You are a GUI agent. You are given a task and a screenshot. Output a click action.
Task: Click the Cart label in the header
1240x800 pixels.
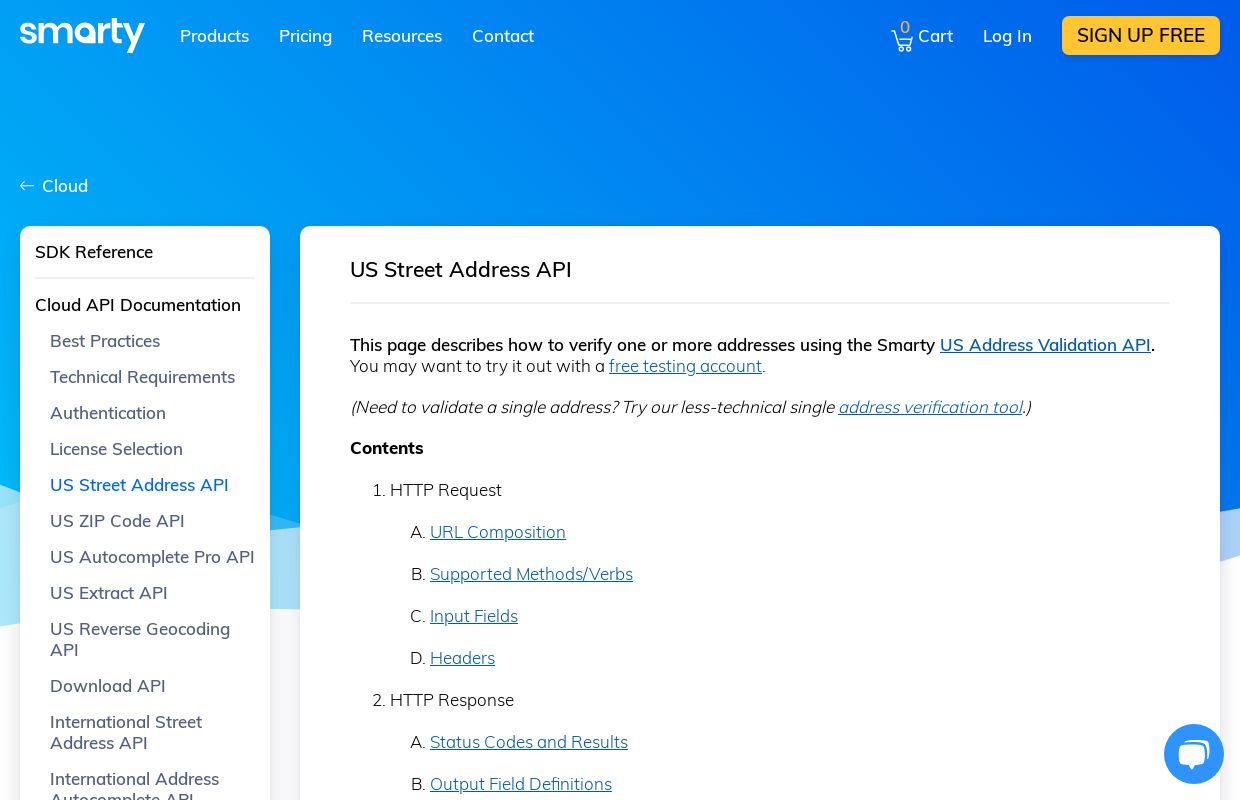click(x=935, y=36)
